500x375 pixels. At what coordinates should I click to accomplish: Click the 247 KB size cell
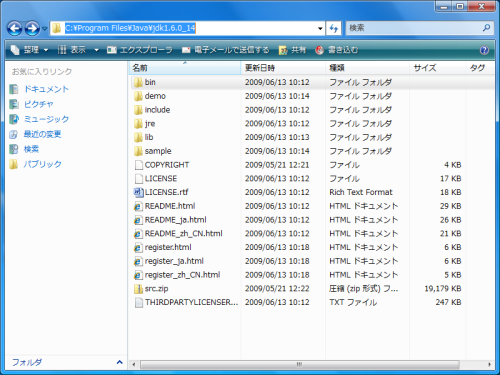coord(448,302)
